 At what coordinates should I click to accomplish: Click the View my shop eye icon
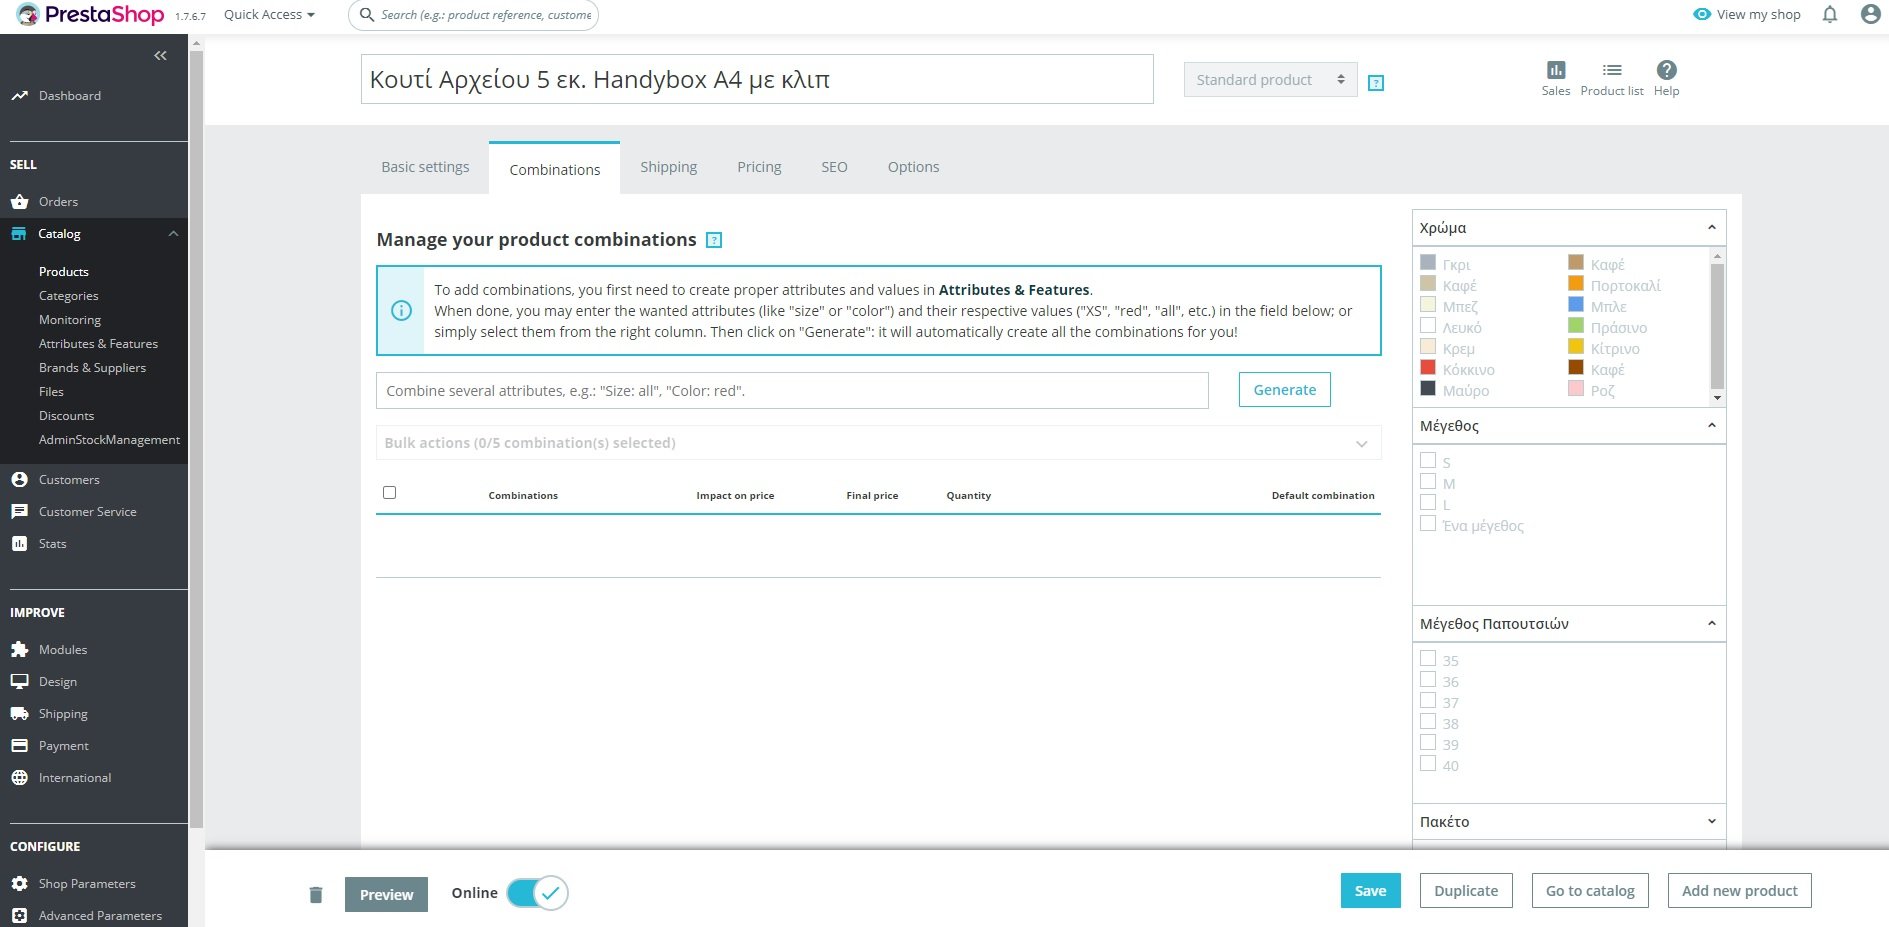click(x=1702, y=15)
